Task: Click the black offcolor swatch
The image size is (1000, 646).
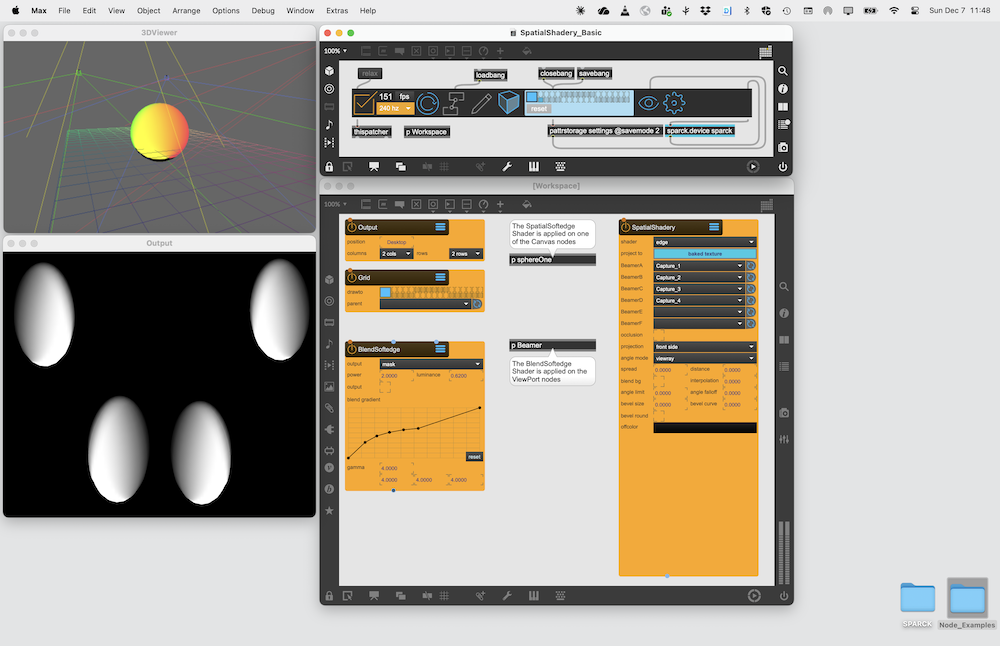Action: tap(704, 428)
